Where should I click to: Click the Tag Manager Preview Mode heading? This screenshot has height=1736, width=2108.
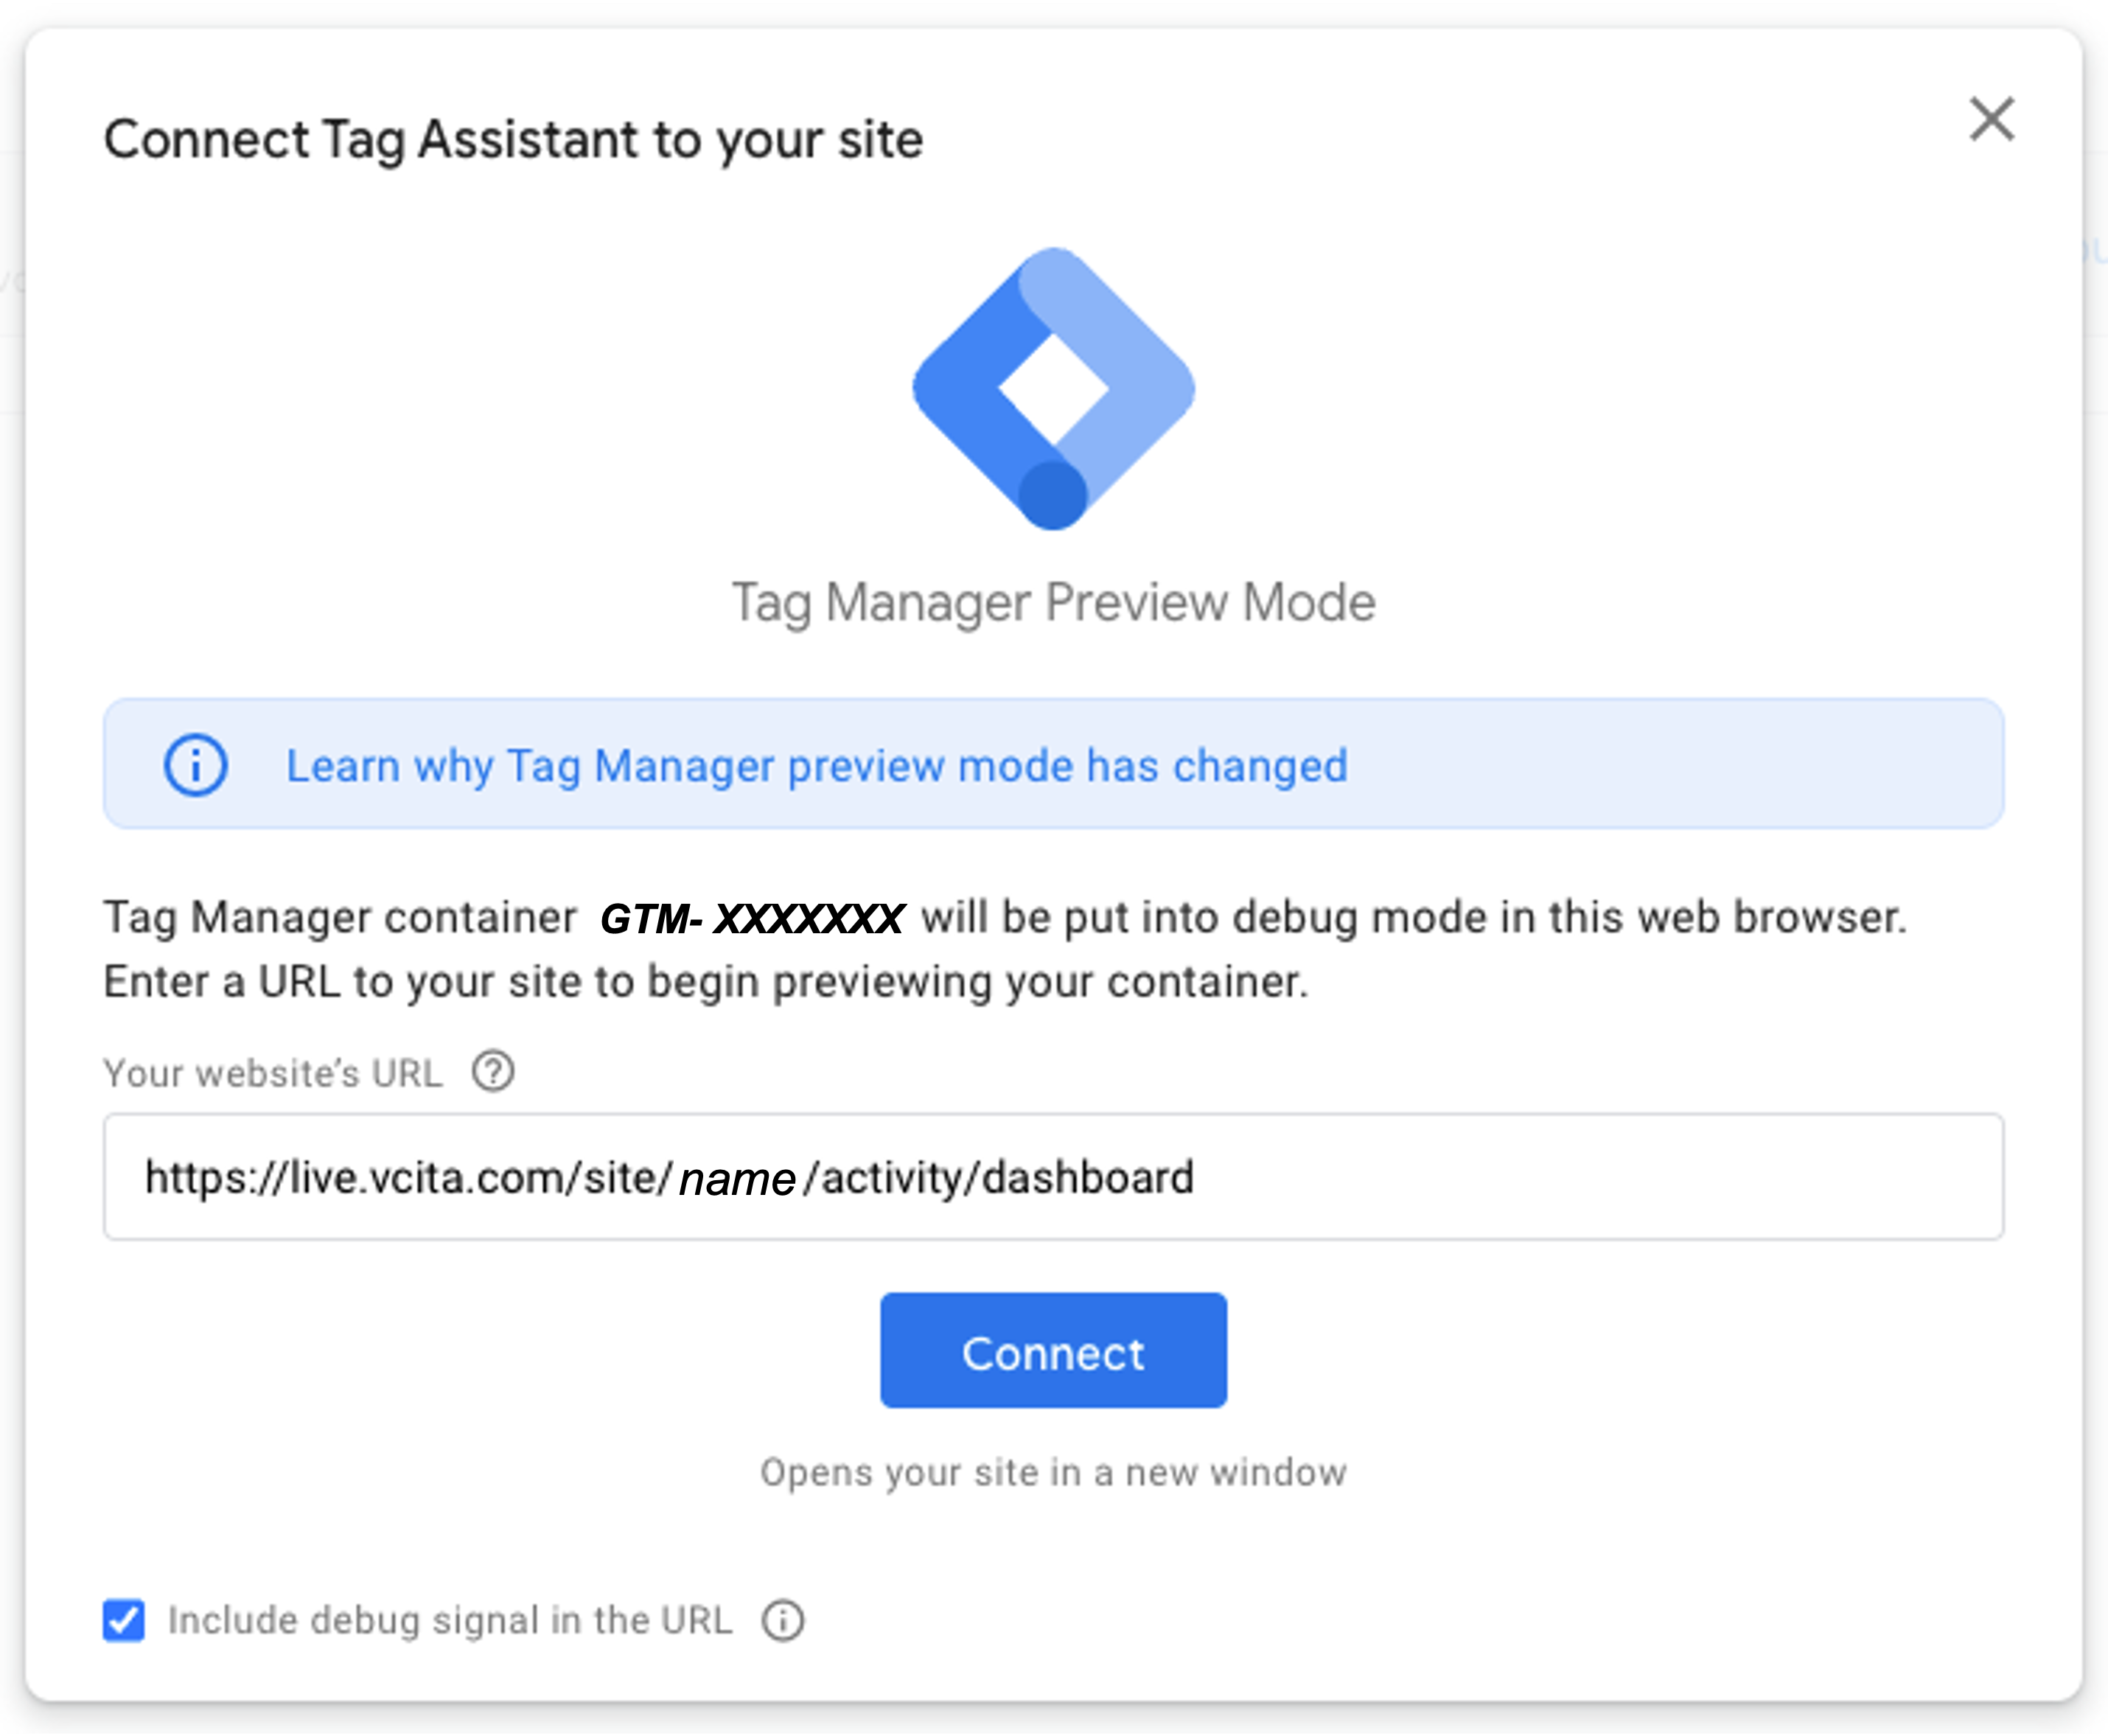tap(1053, 603)
